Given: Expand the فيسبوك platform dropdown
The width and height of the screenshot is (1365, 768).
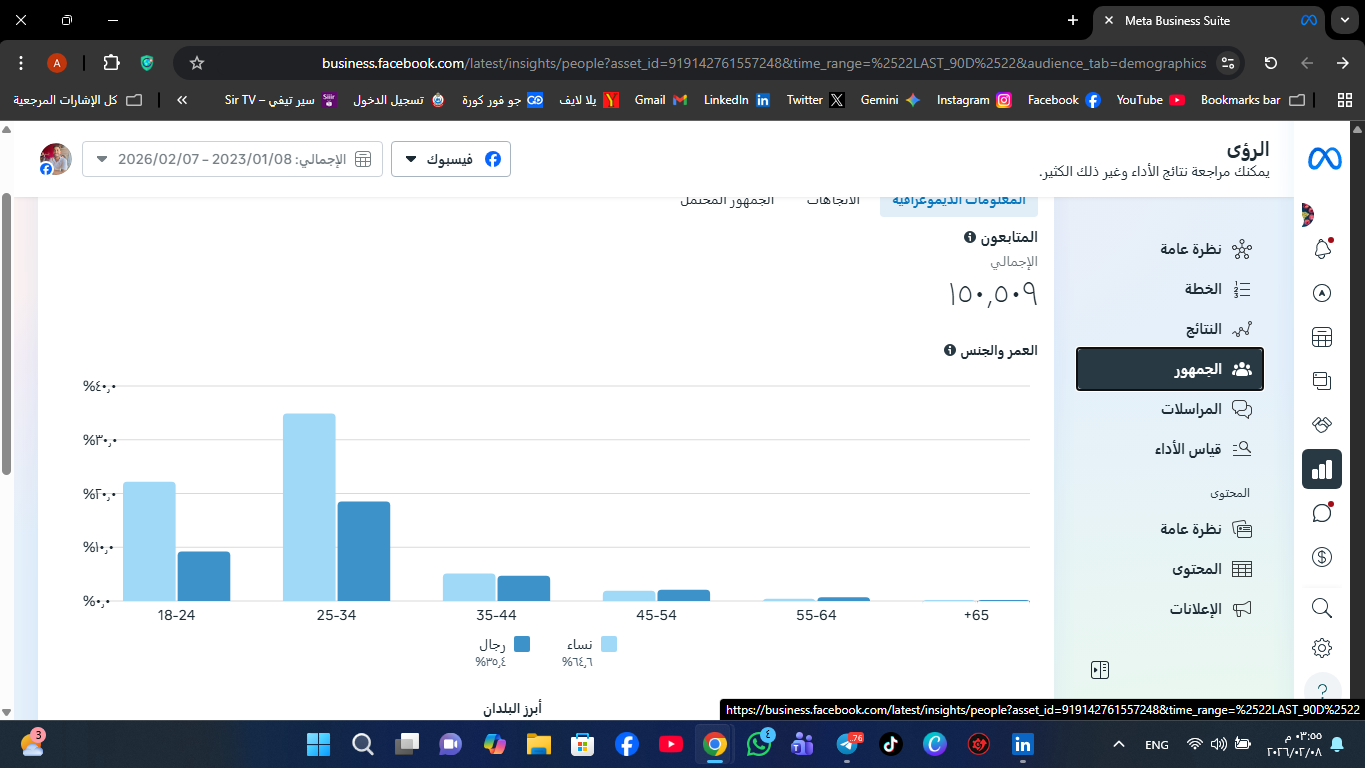Looking at the screenshot, I should (x=451, y=159).
